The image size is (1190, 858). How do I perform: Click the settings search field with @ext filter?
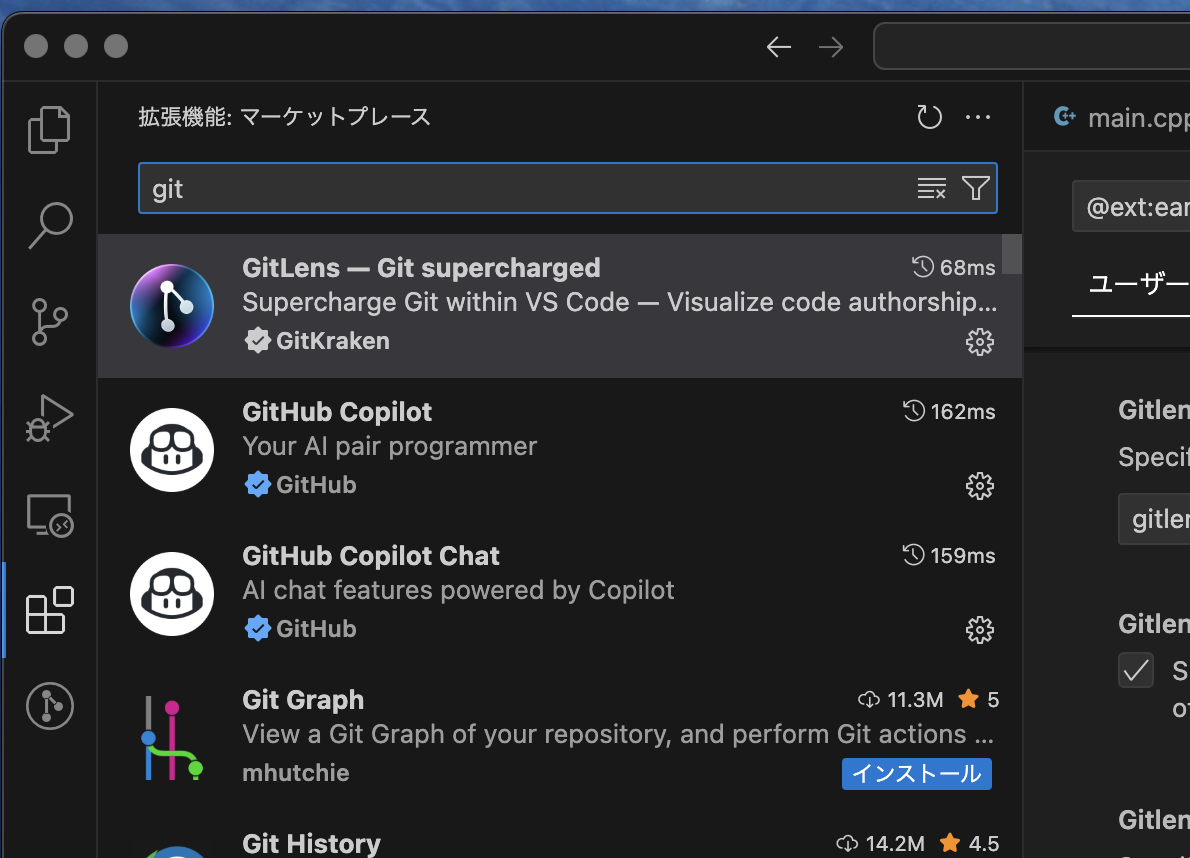coord(1131,206)
